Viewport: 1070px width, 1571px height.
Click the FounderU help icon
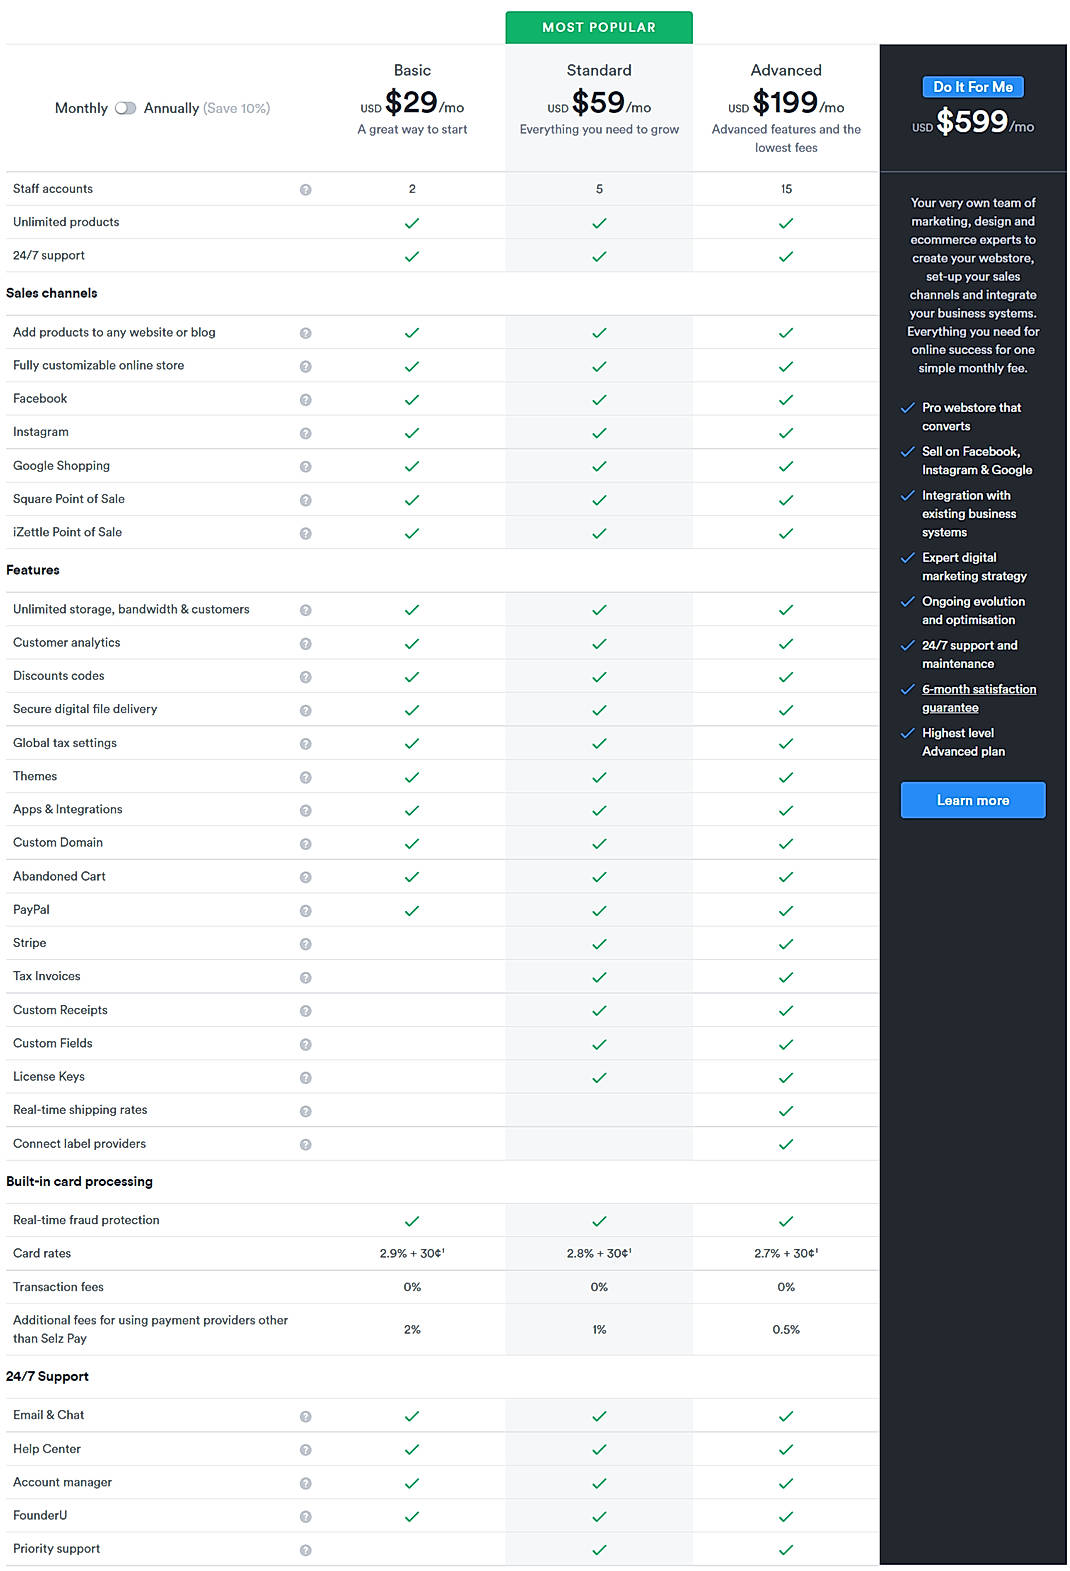pos(306,1516)
